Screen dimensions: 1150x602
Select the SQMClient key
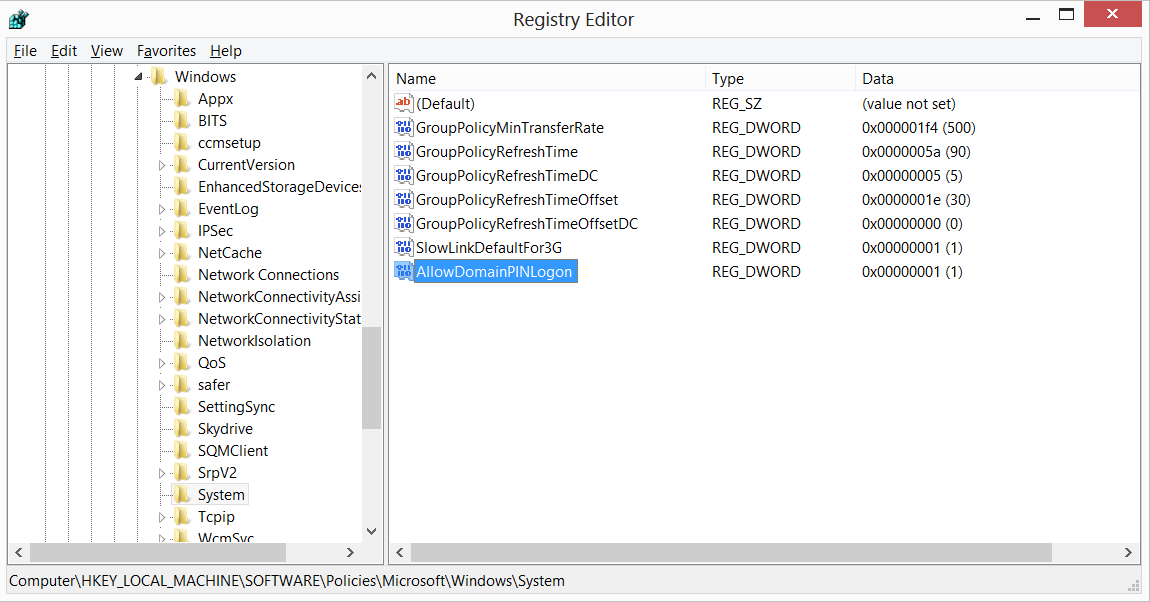point(232,450)
